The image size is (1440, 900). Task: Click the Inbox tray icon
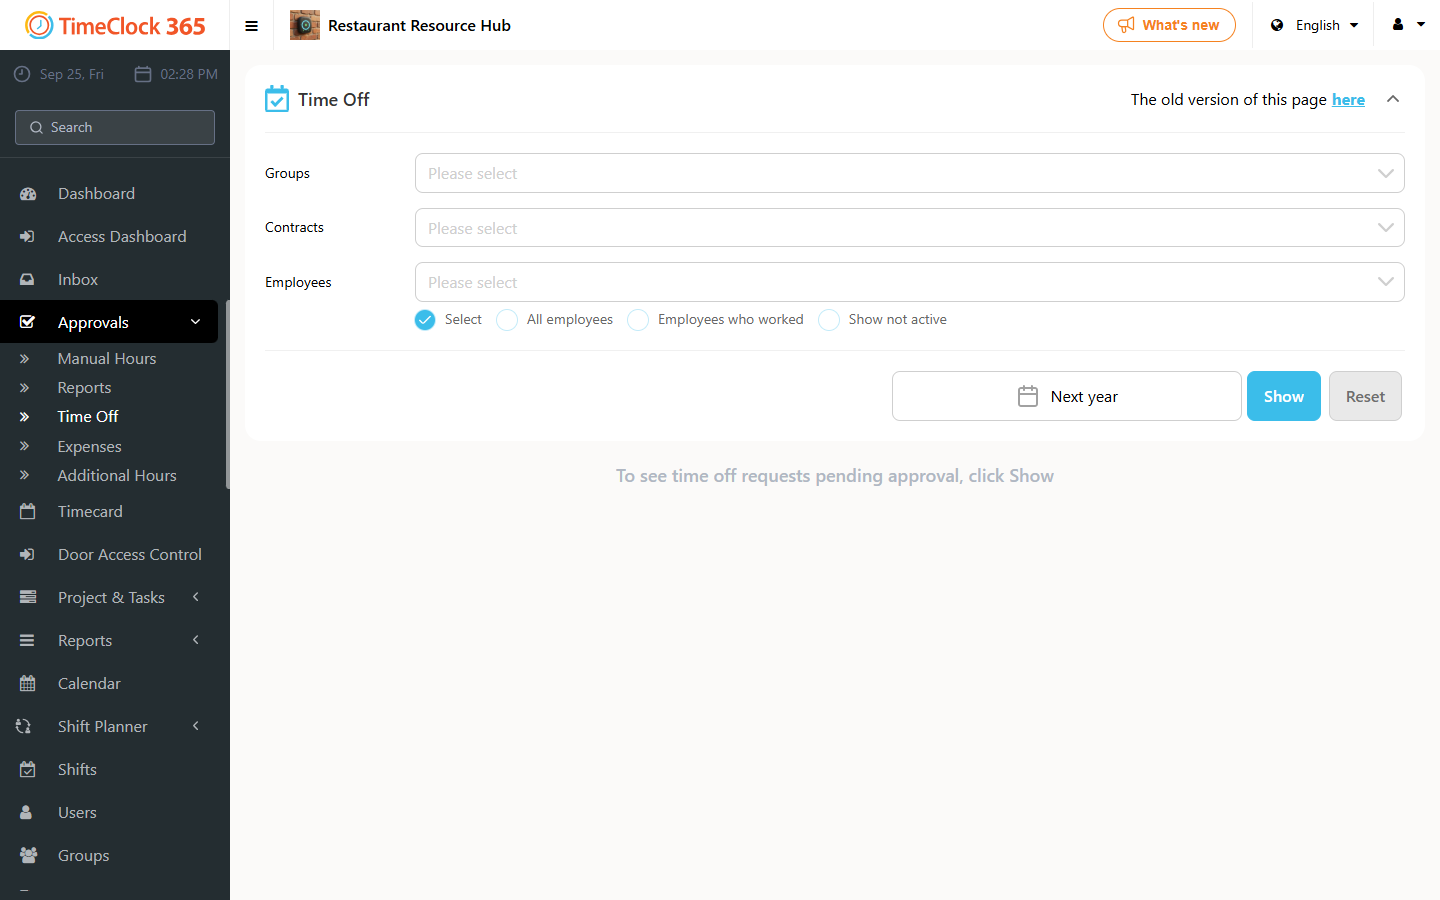click(x=28, y=280)
